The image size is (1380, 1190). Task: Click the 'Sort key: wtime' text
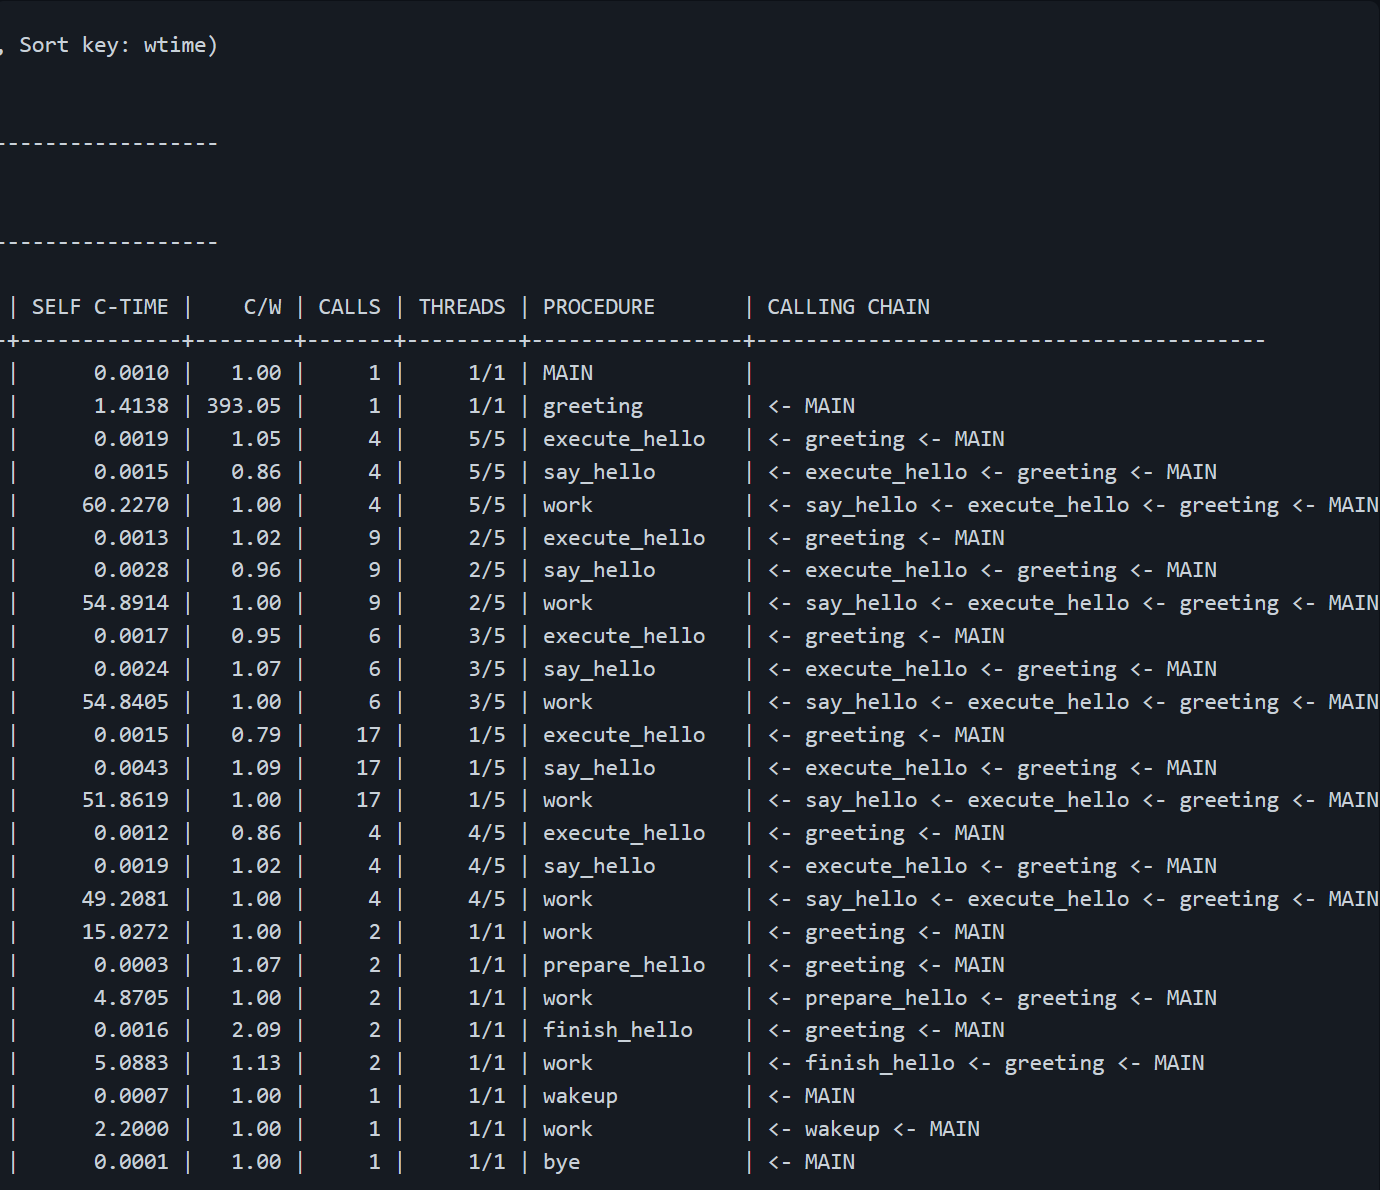[118, 45]
